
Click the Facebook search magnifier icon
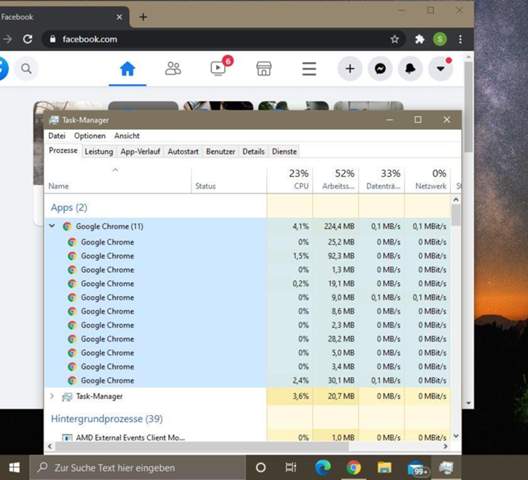[x=26, y=69]
